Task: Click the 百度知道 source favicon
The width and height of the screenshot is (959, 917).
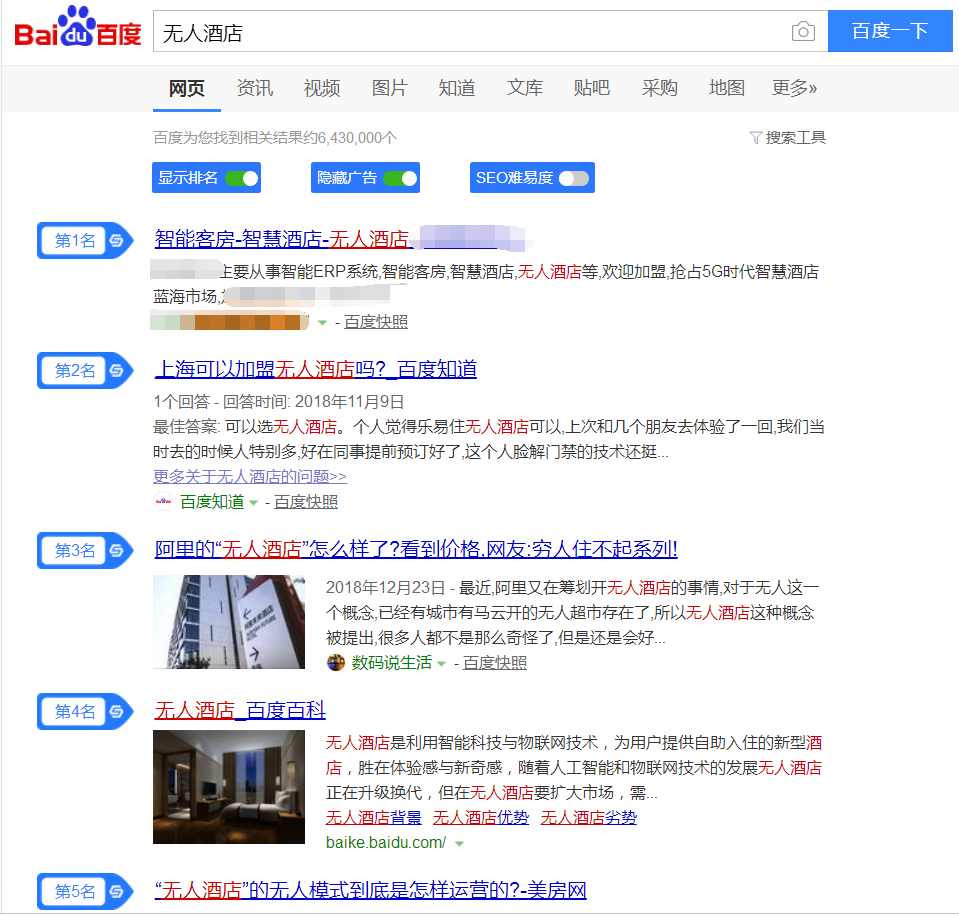Action: 163,502
